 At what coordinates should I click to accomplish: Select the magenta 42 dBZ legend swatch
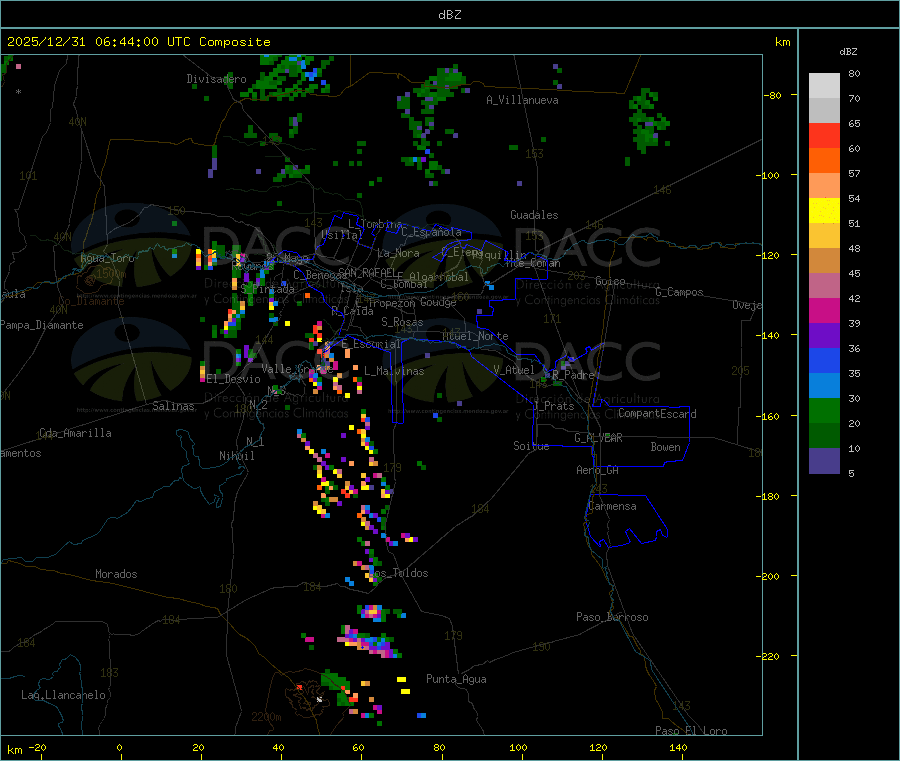point(824,310)
